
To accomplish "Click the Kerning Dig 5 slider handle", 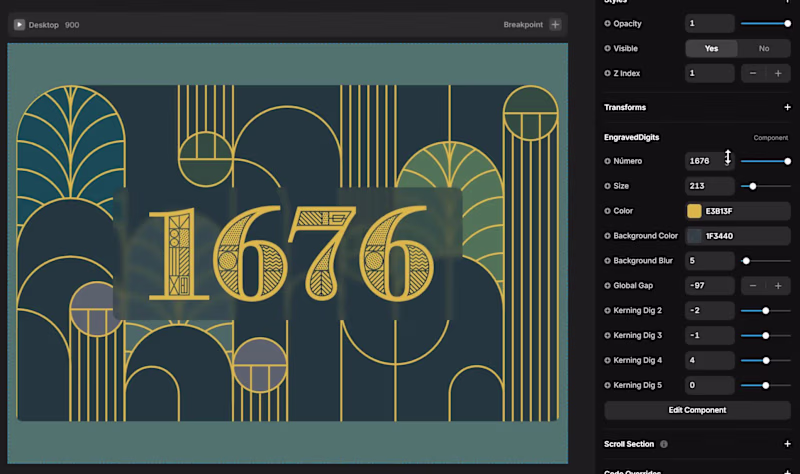I will pyautogui.click(x=765, y=385).
